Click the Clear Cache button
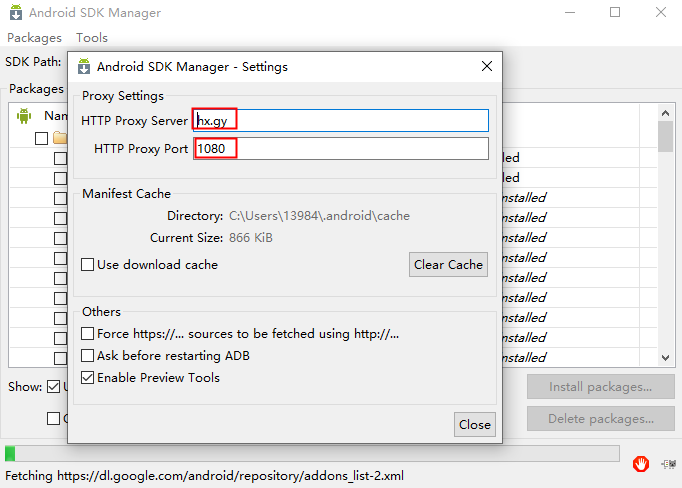Screen dimensions: 682x488 pyautogui.click(x=448, y=264)
